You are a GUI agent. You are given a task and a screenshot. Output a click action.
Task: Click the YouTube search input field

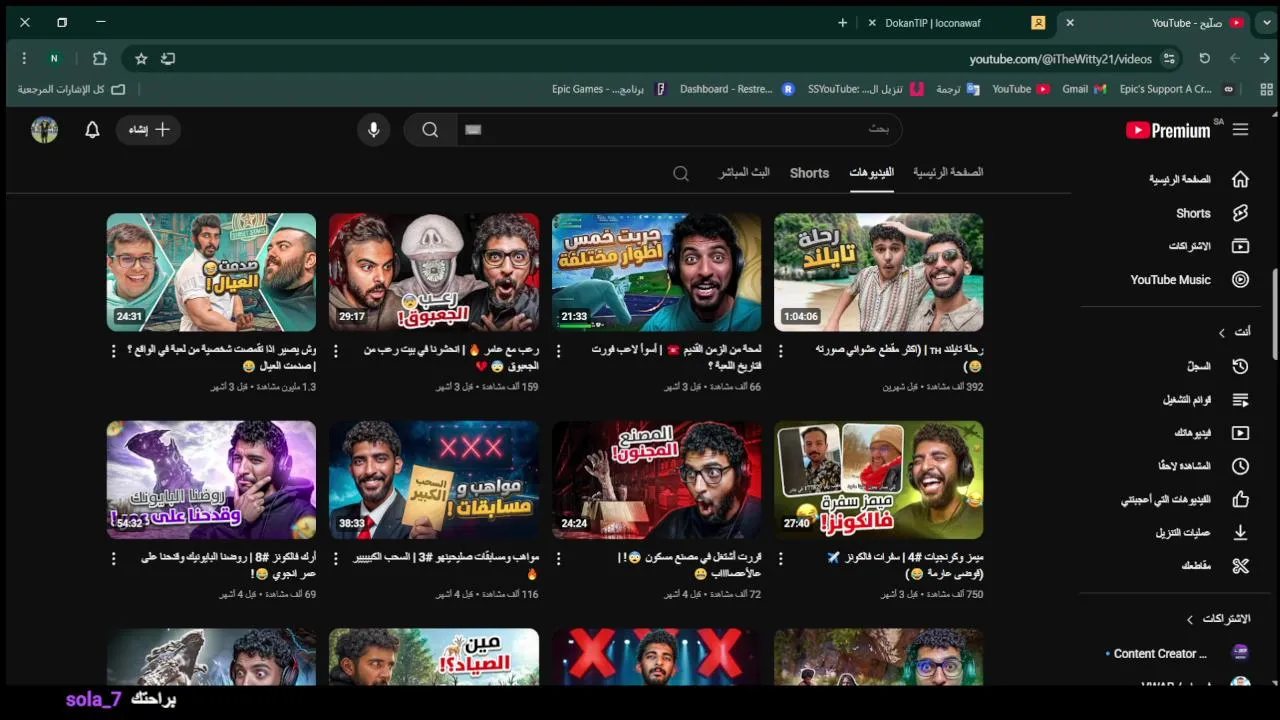click(680, 129)
